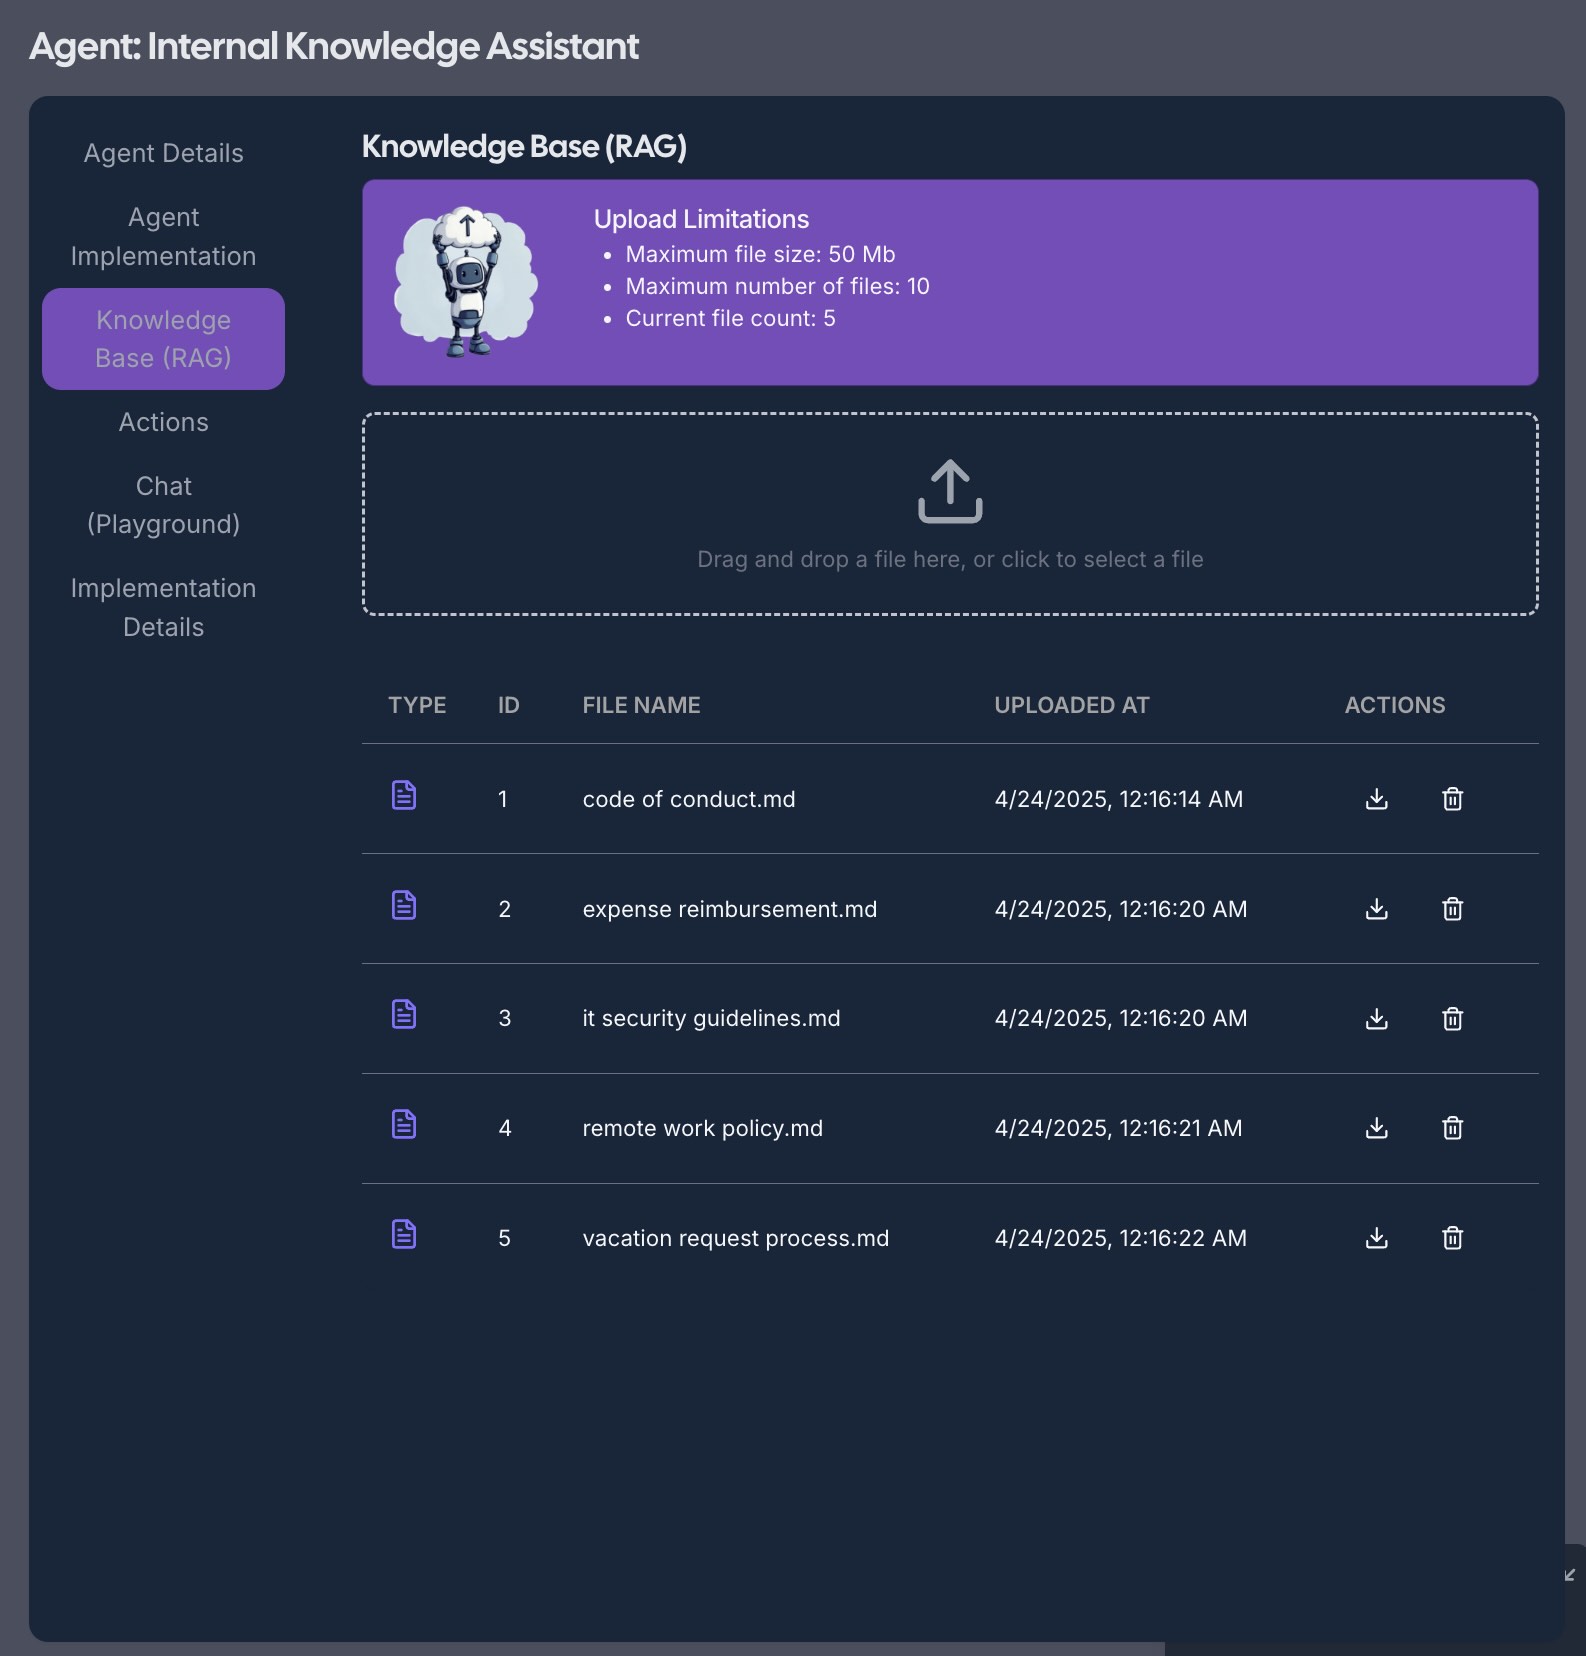
Task: Click the ID column header
Action: (509, 705)
